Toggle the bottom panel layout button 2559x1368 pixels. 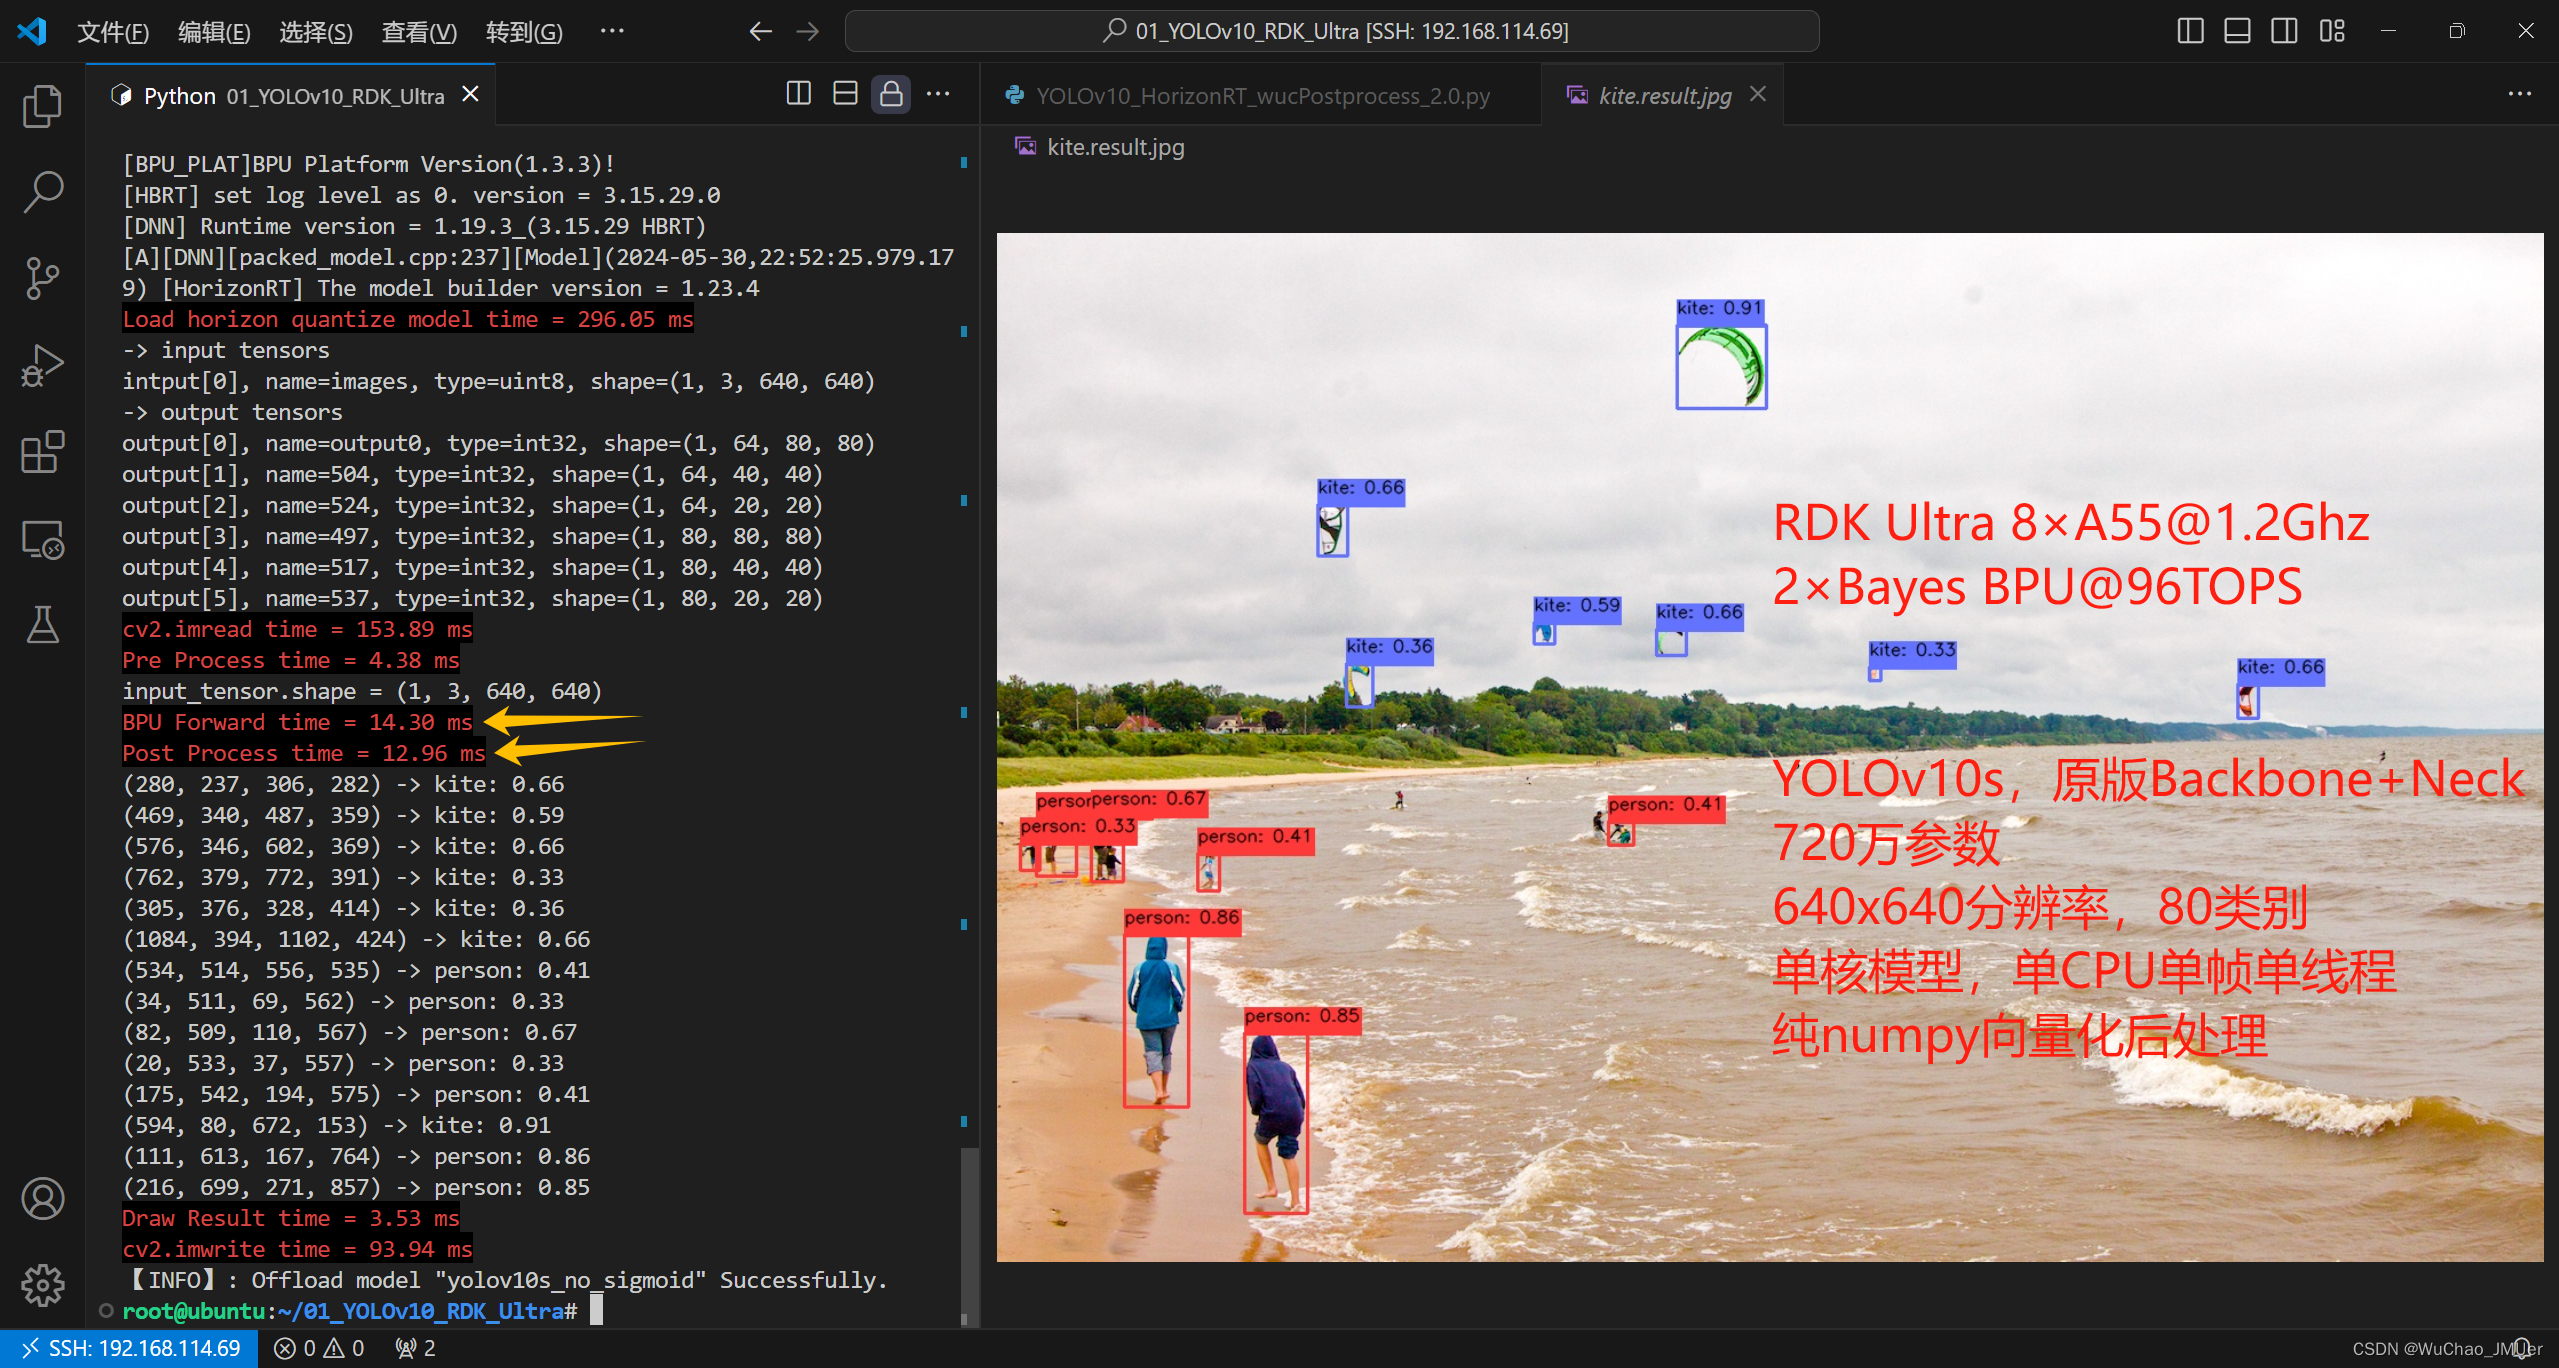pyautogui.click(x=2237, y=31)
